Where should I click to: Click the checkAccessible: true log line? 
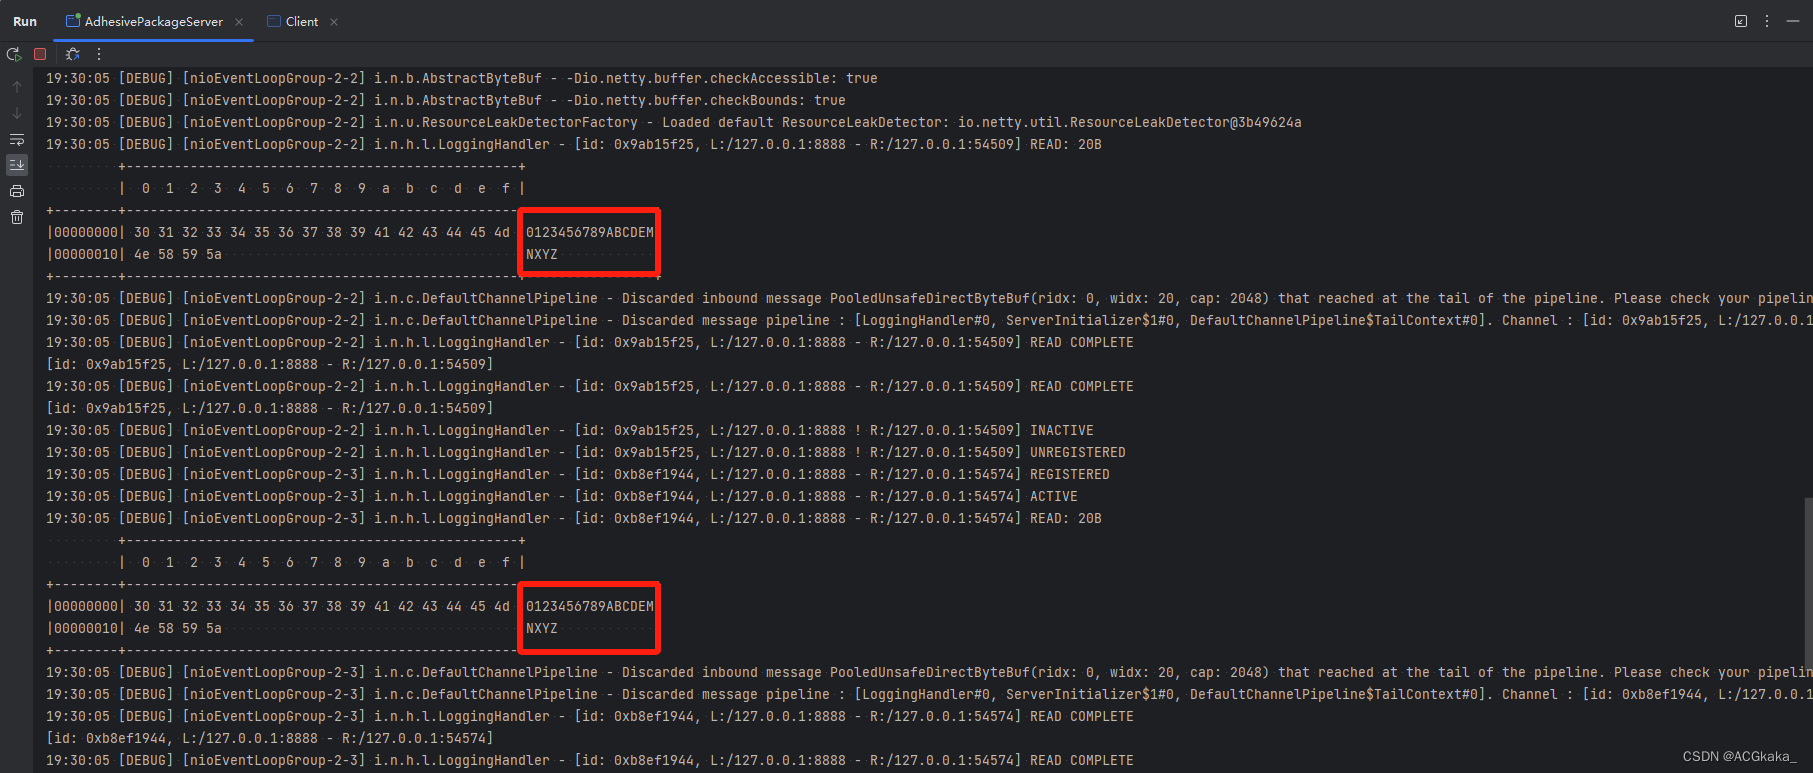(x=462, y=78)
